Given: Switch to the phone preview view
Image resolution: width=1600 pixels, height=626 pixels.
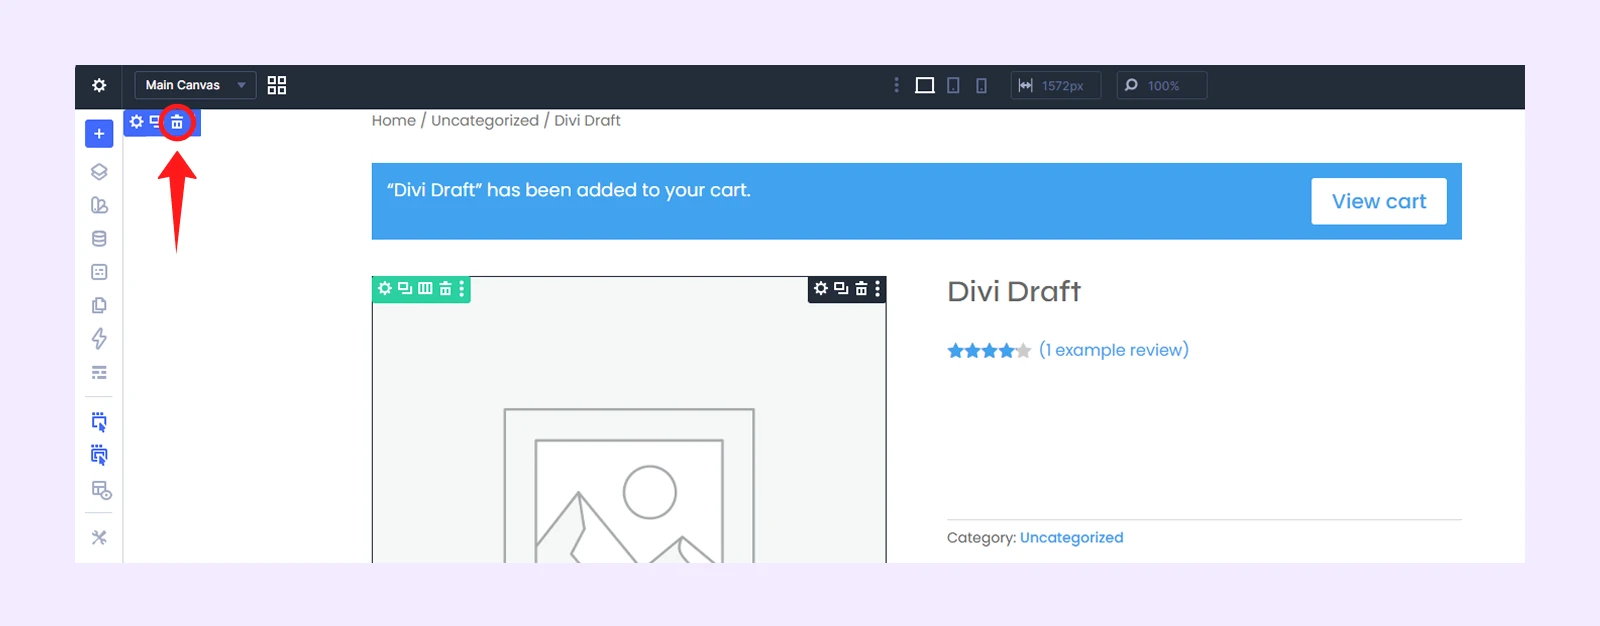Looking at the screenshot, I should 981,86.
